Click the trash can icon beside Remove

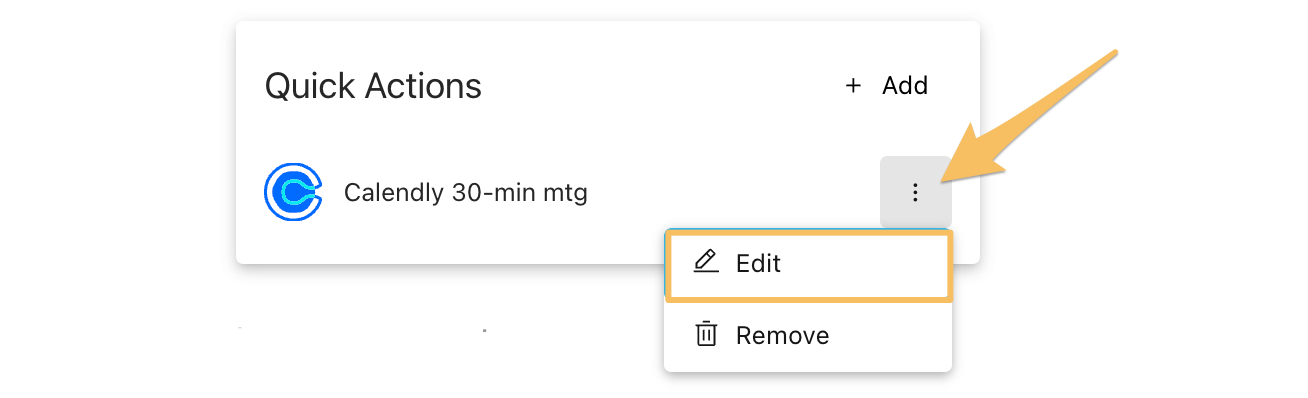coord(706,334)
